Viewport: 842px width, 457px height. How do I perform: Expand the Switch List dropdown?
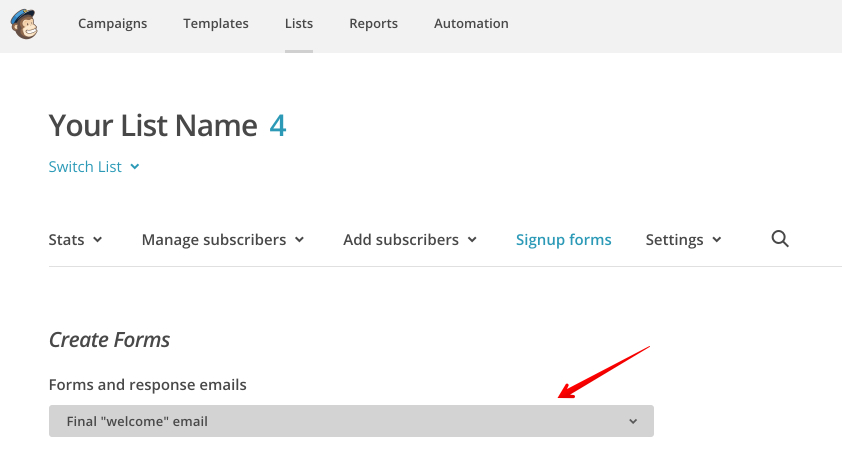(94, 166)
